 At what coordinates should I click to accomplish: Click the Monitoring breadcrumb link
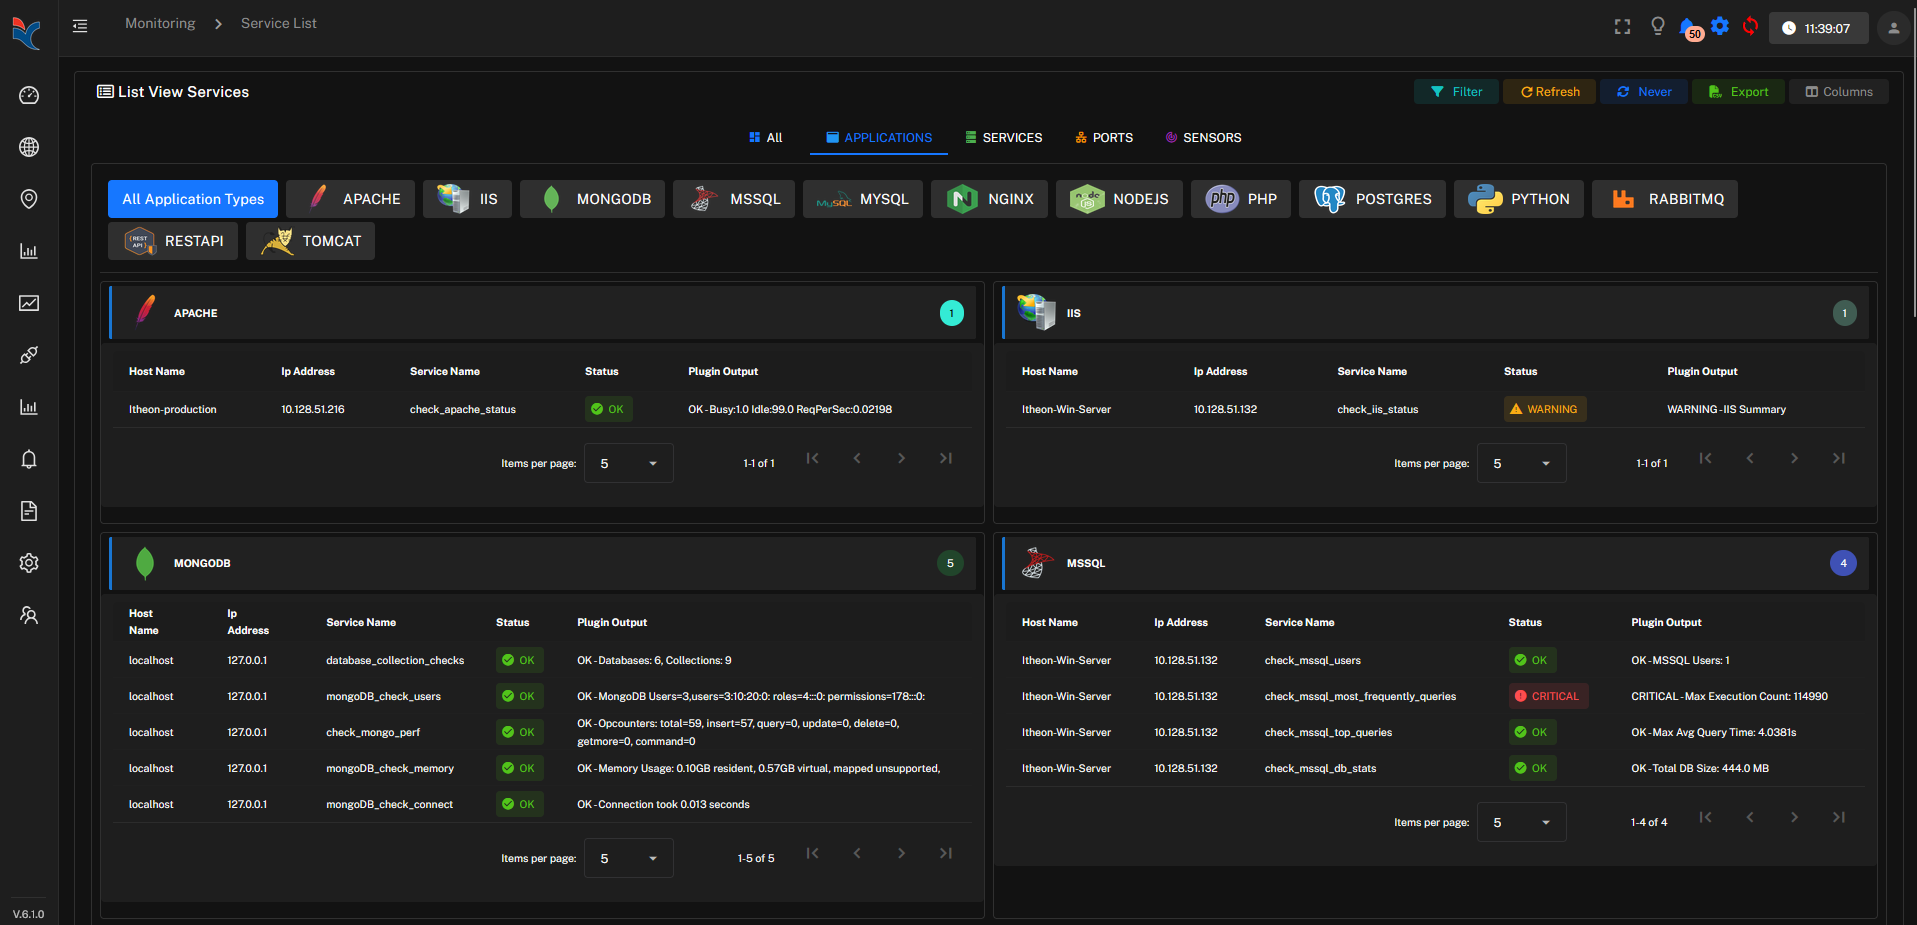(160, 23)
